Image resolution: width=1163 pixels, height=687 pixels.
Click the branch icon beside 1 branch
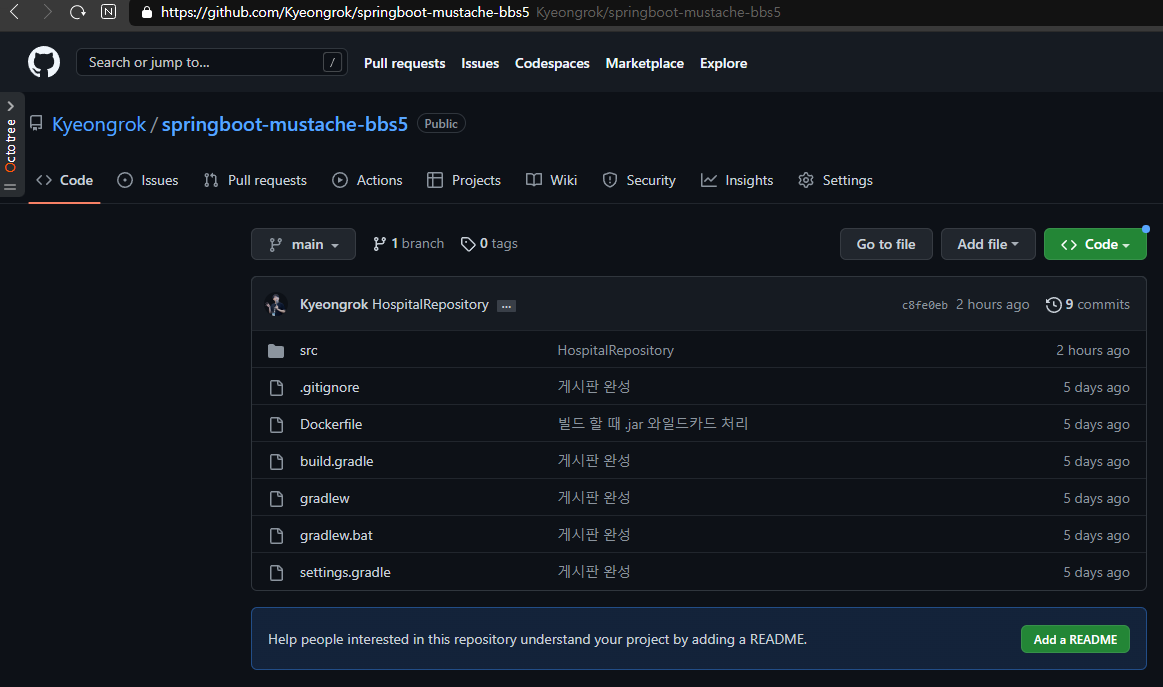click(x=379, y=243)
